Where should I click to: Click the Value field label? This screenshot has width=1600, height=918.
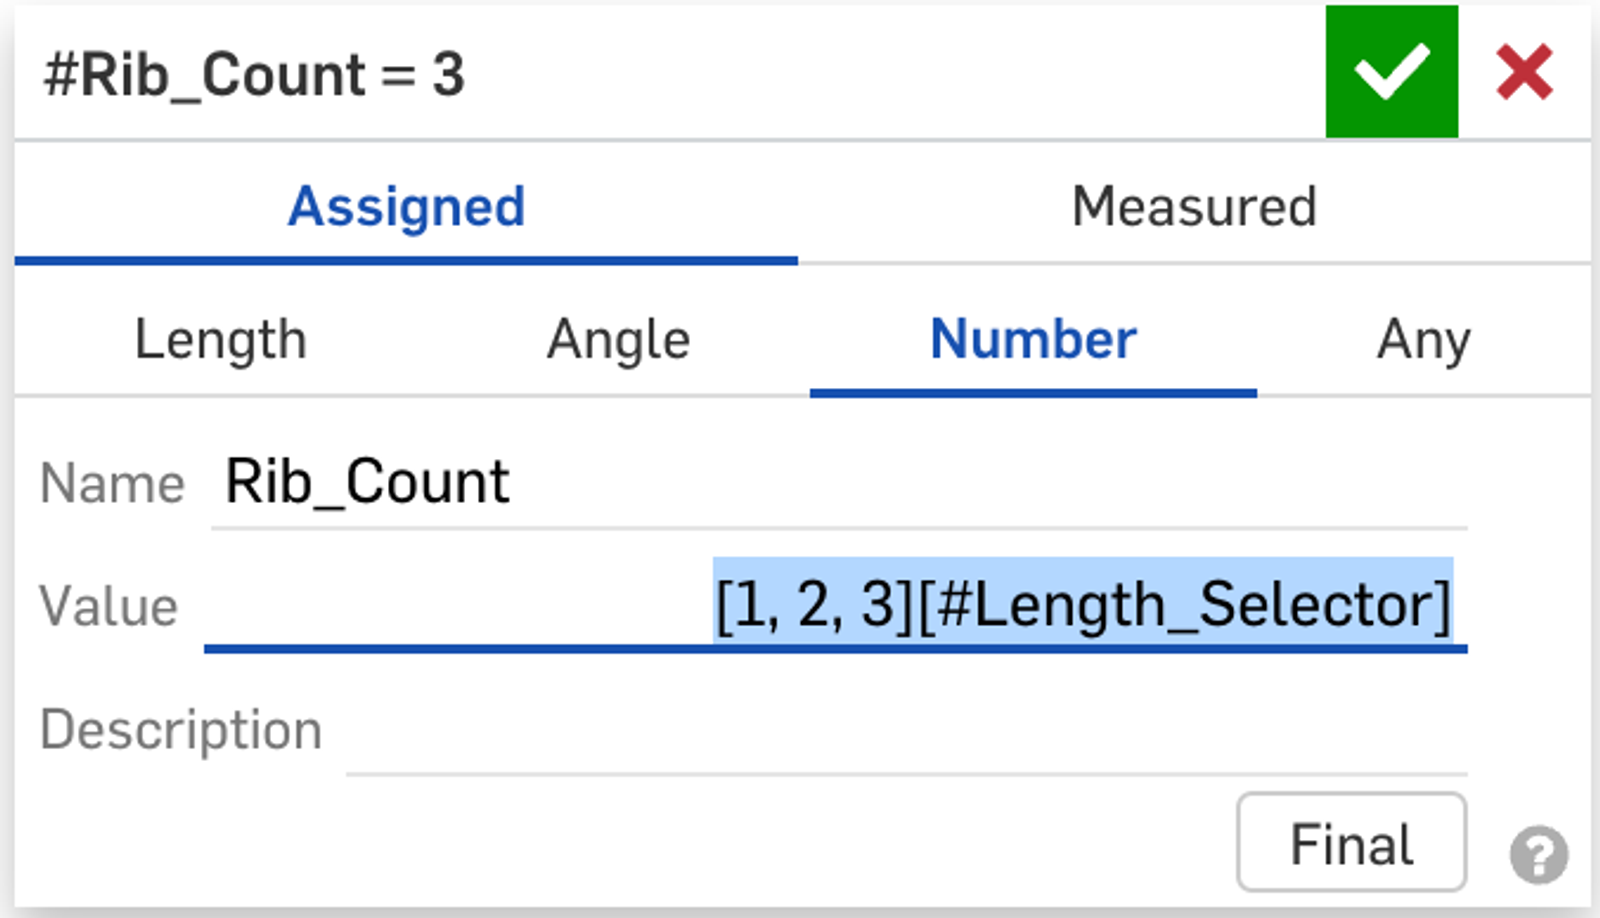pos(108,607)
